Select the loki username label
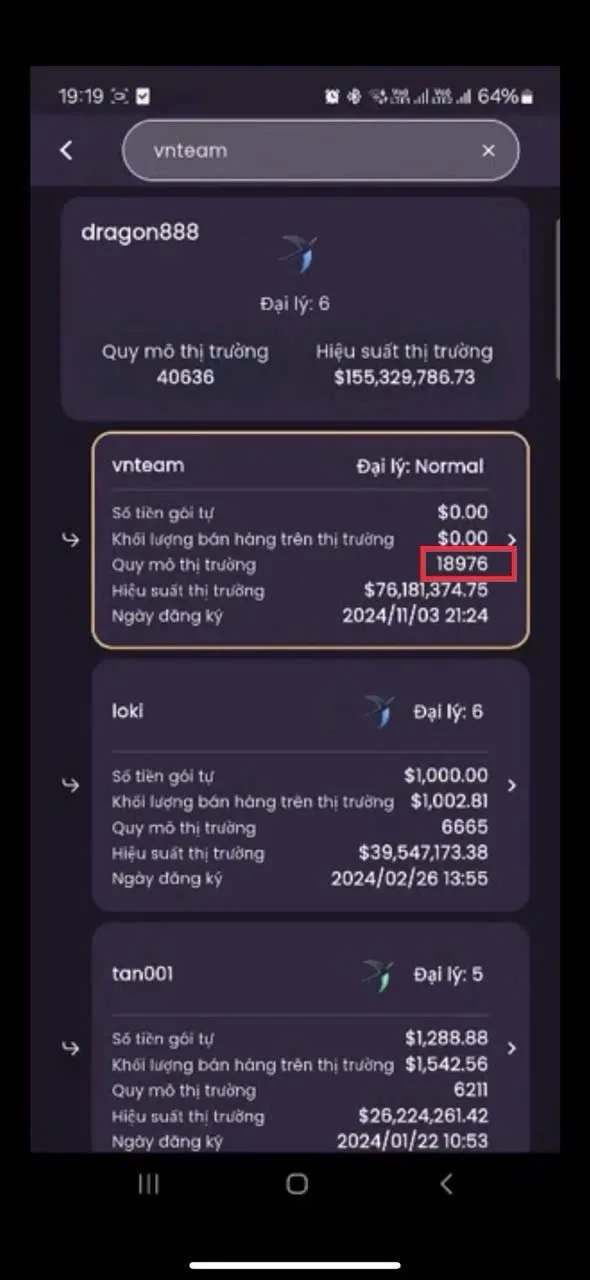 (128, 711)
